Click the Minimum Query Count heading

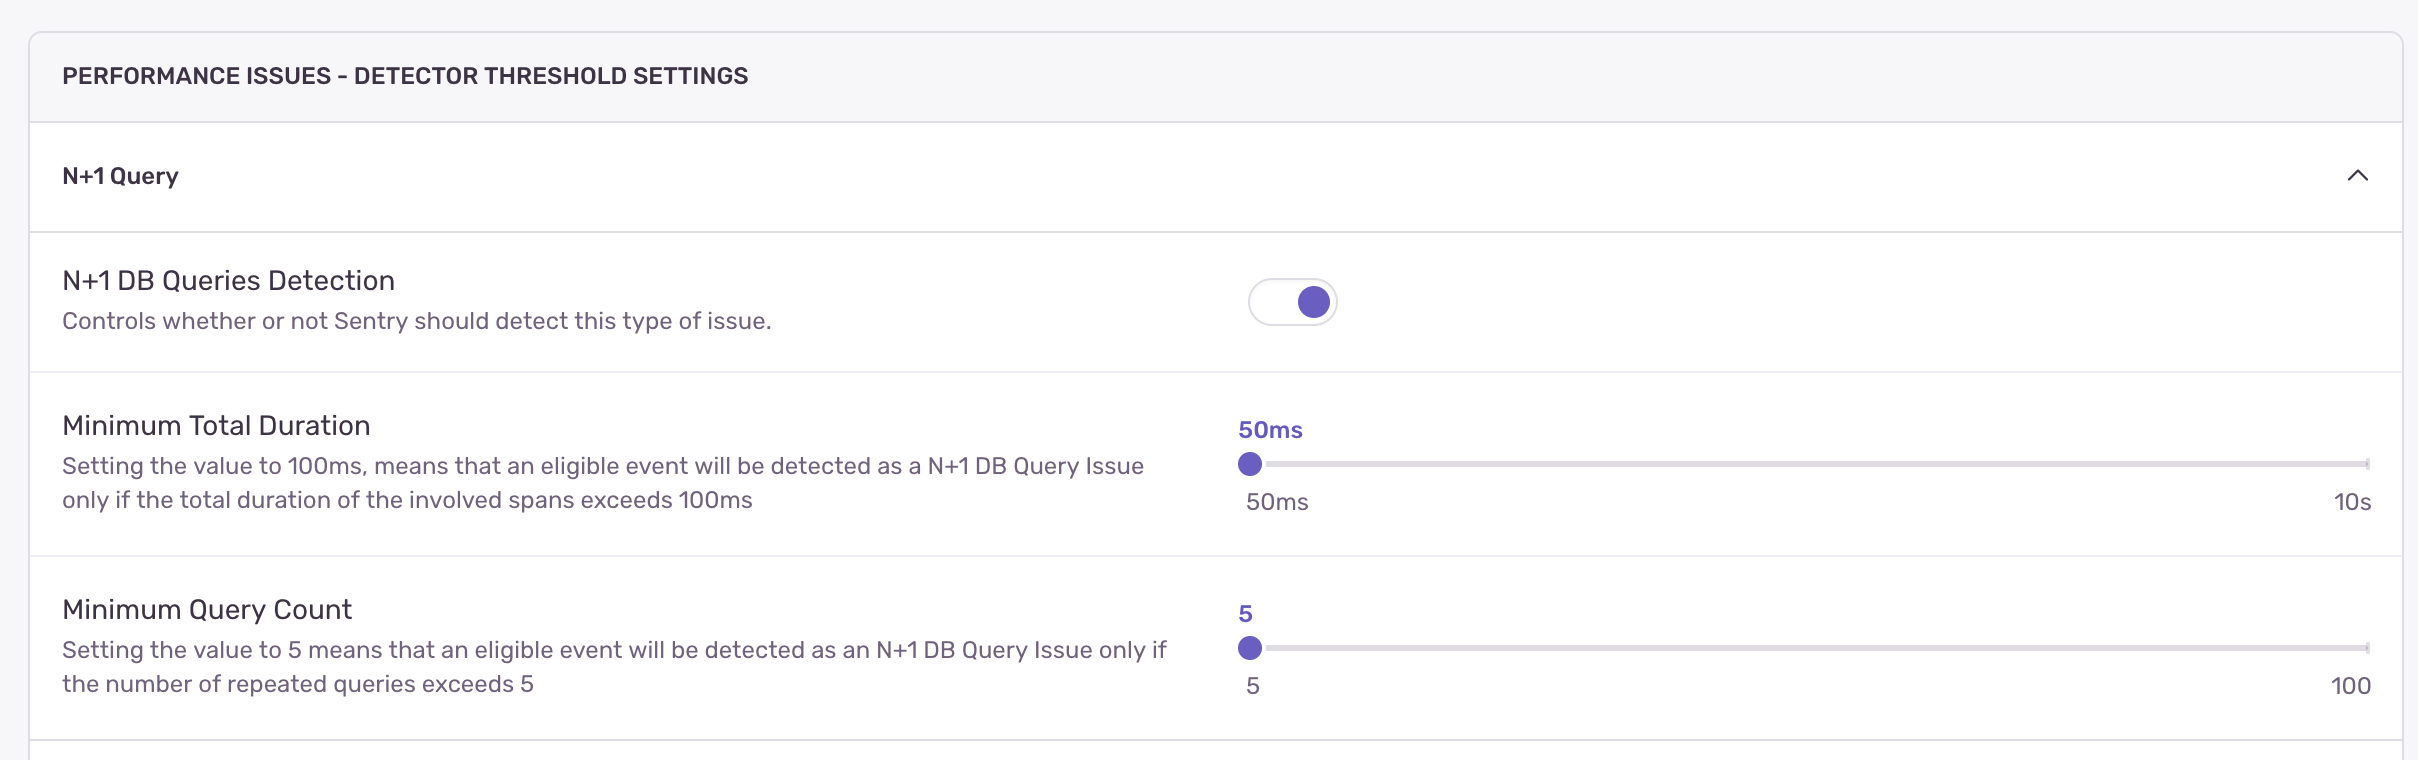point(207,610)
